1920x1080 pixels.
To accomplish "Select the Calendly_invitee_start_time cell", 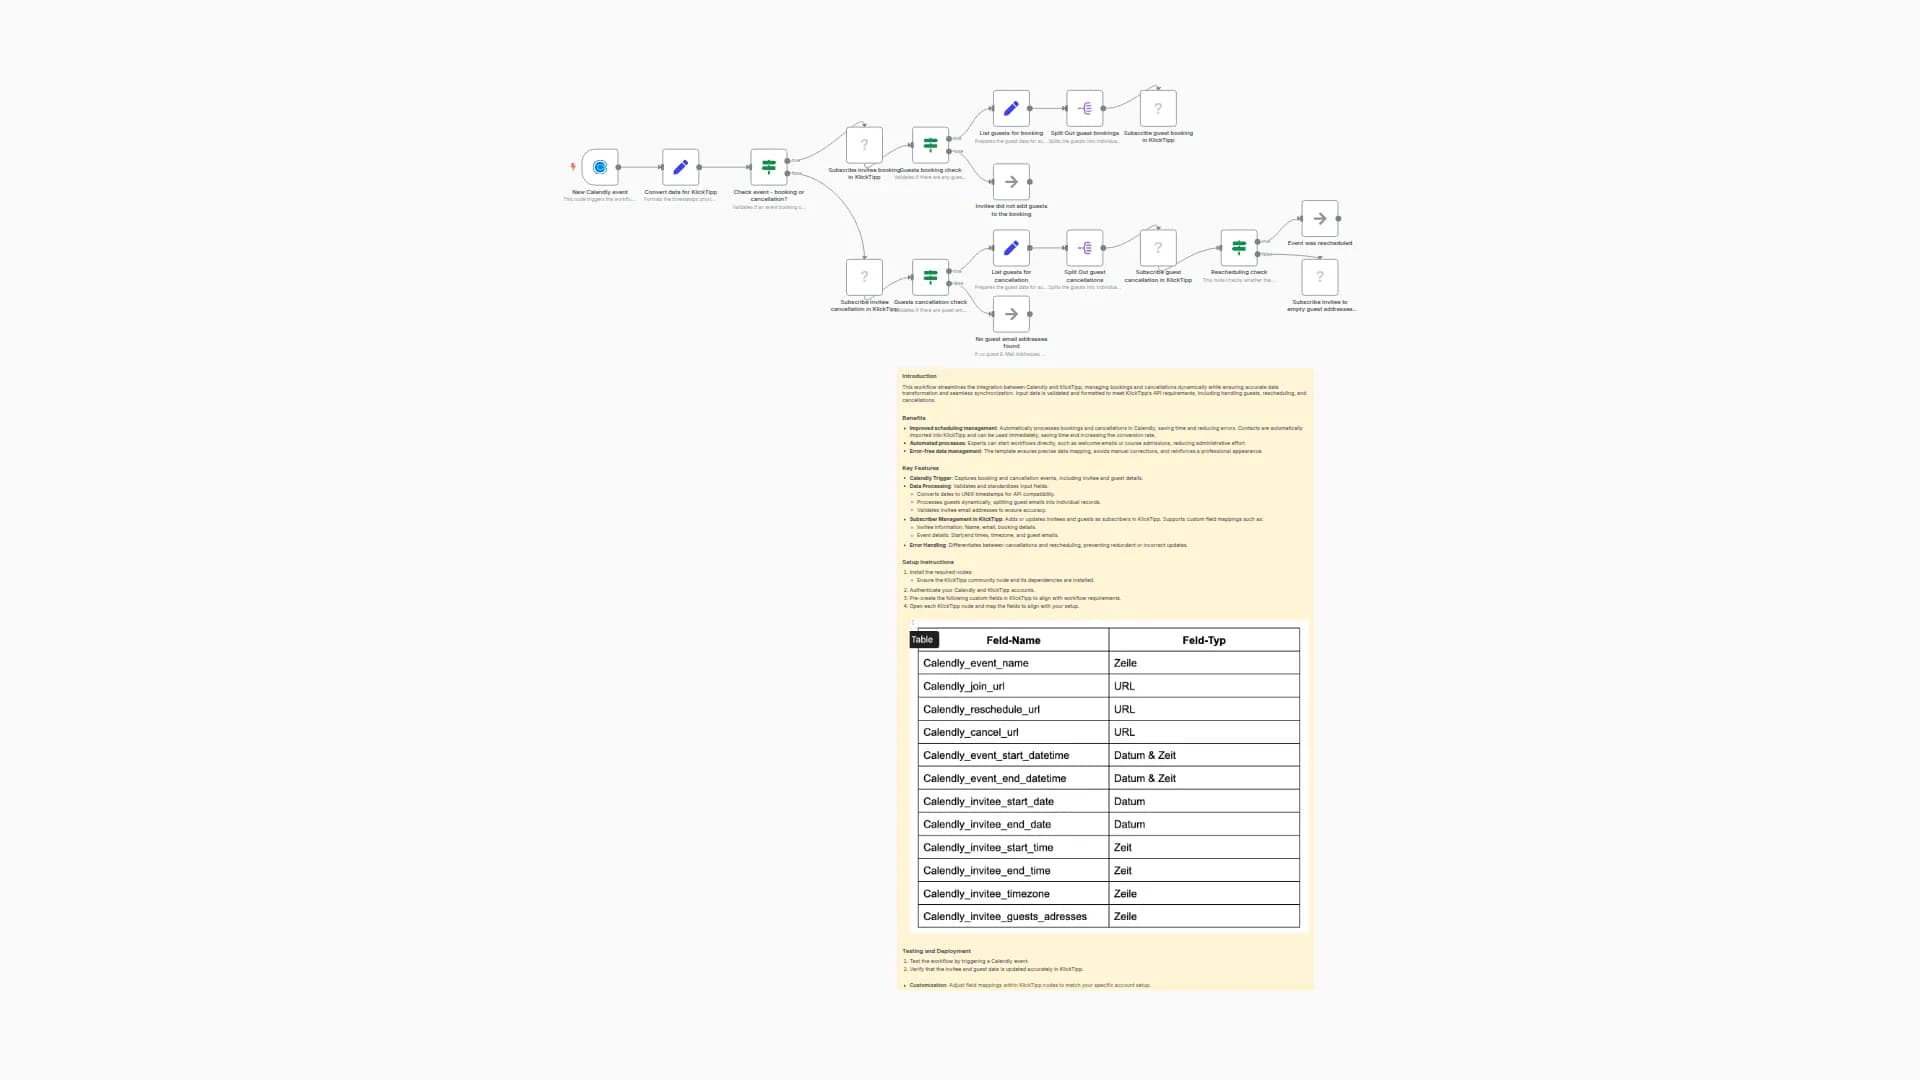I will pyautogui.click(x=1013, y=847).
